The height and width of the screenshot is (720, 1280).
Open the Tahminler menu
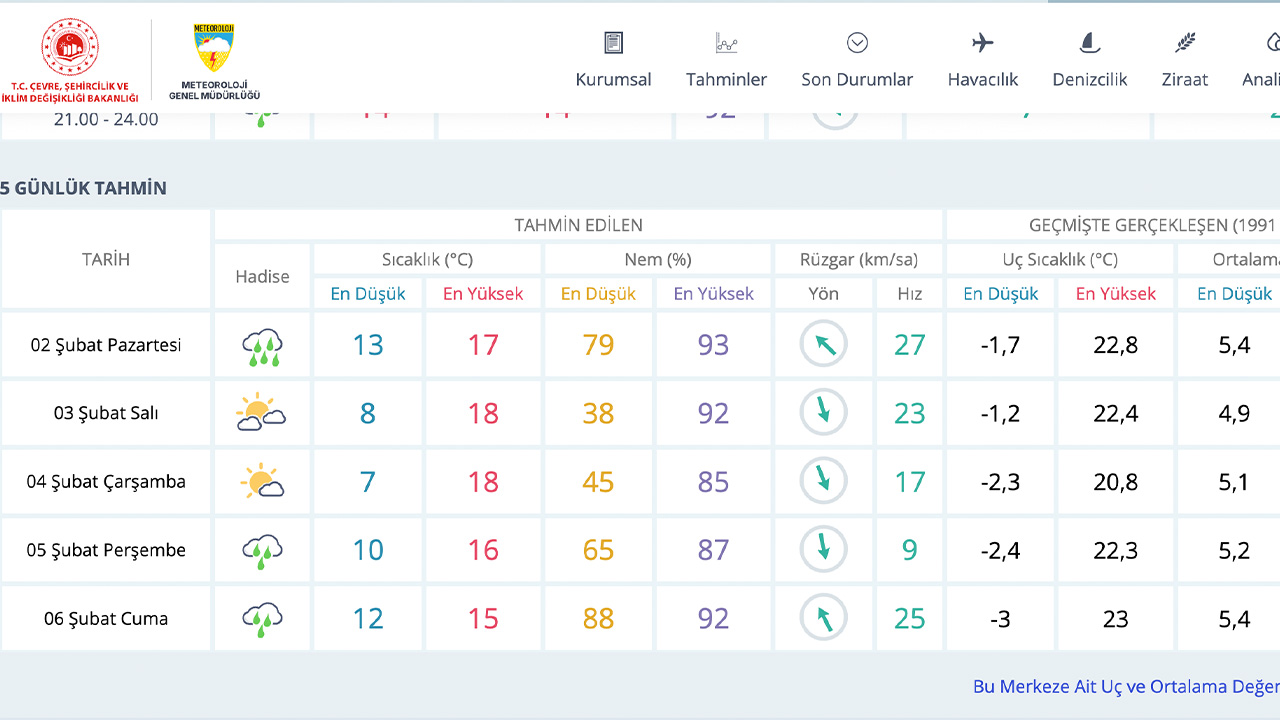point(726,79)
